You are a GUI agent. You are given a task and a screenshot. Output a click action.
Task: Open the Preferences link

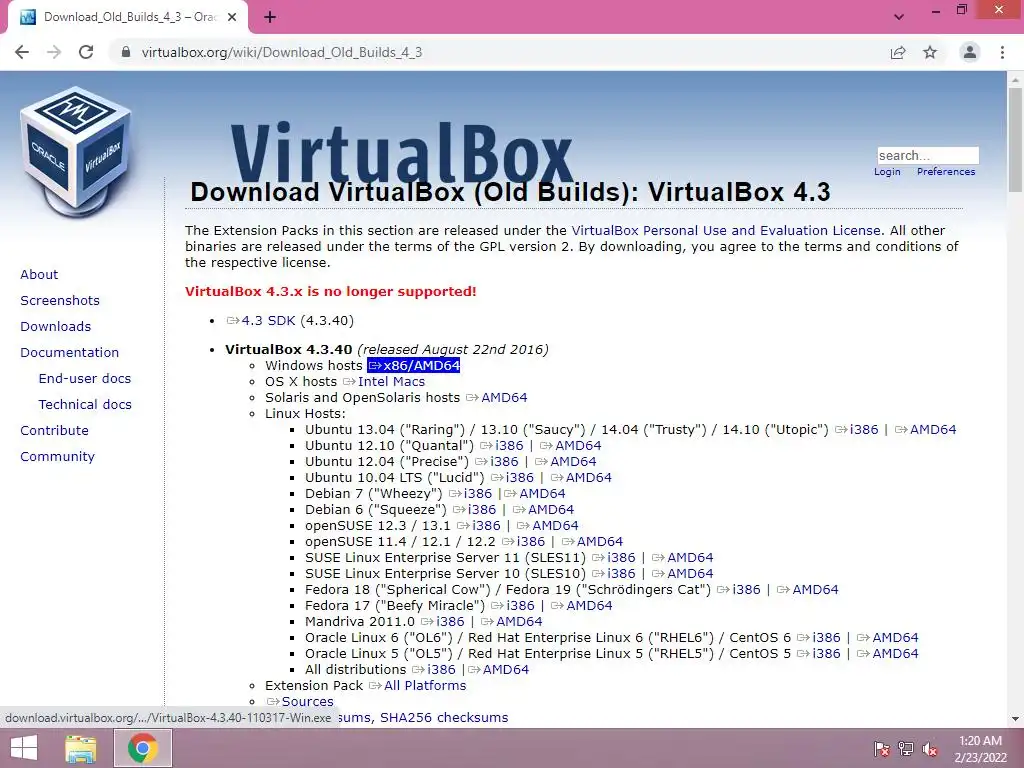pos(946,172)
